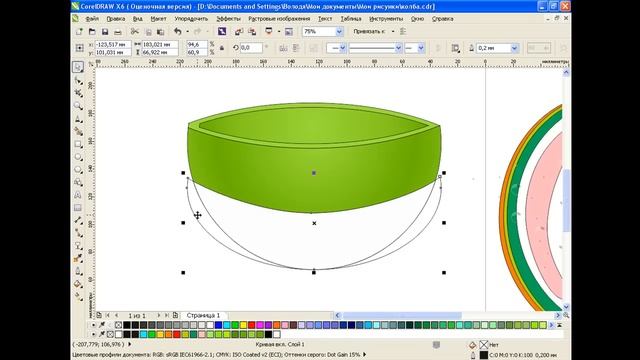Select the Interactive Fill tool
640x360 pixels.
[x=78, y=297]
